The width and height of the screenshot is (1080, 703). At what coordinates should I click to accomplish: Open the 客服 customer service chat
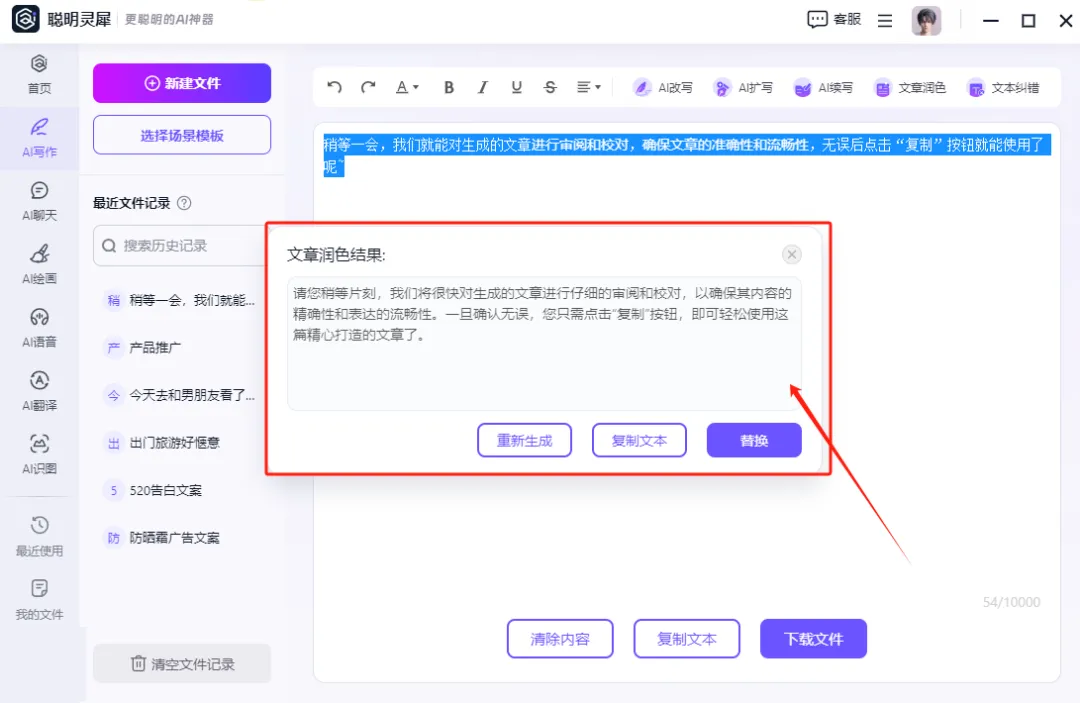click(x=832, y=20)
